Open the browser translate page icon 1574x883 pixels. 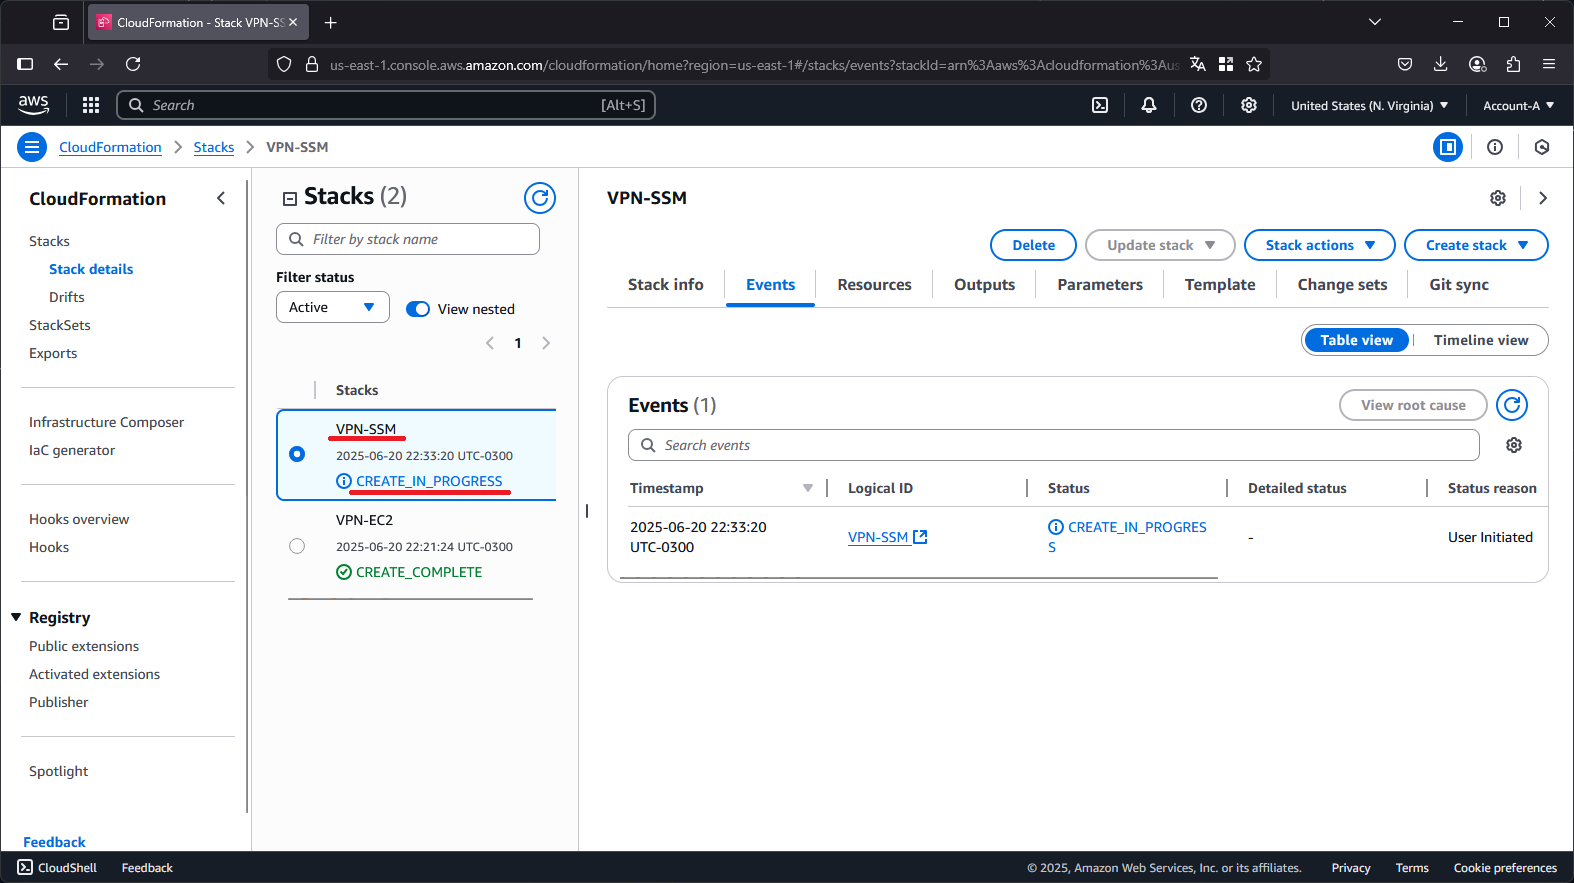point(1198,64)
